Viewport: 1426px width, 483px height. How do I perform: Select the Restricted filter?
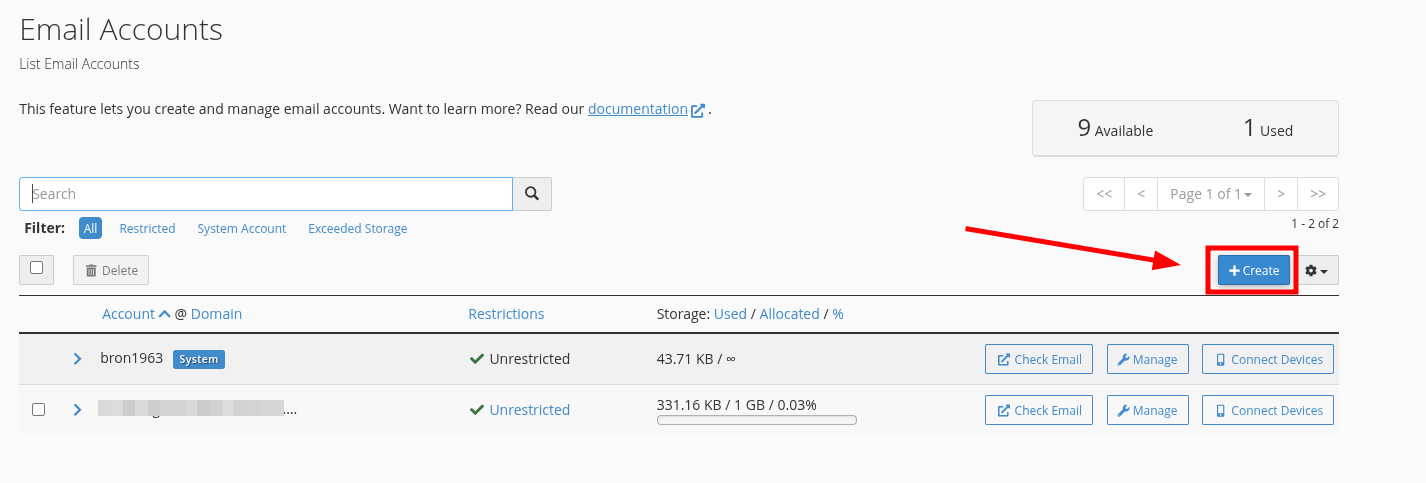[x=147, y=229]
